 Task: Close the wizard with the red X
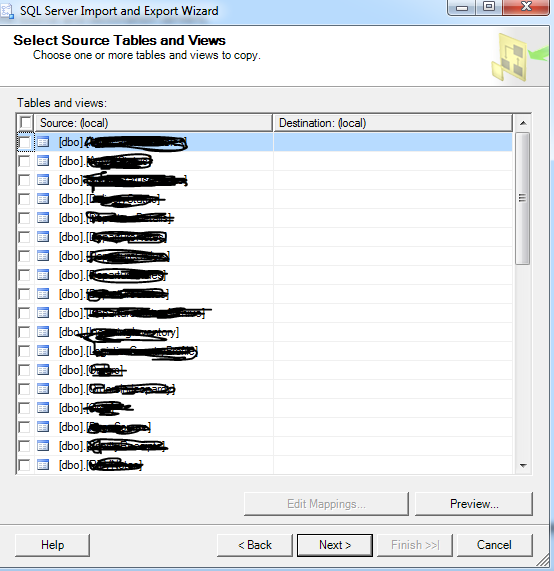[526, 7]
